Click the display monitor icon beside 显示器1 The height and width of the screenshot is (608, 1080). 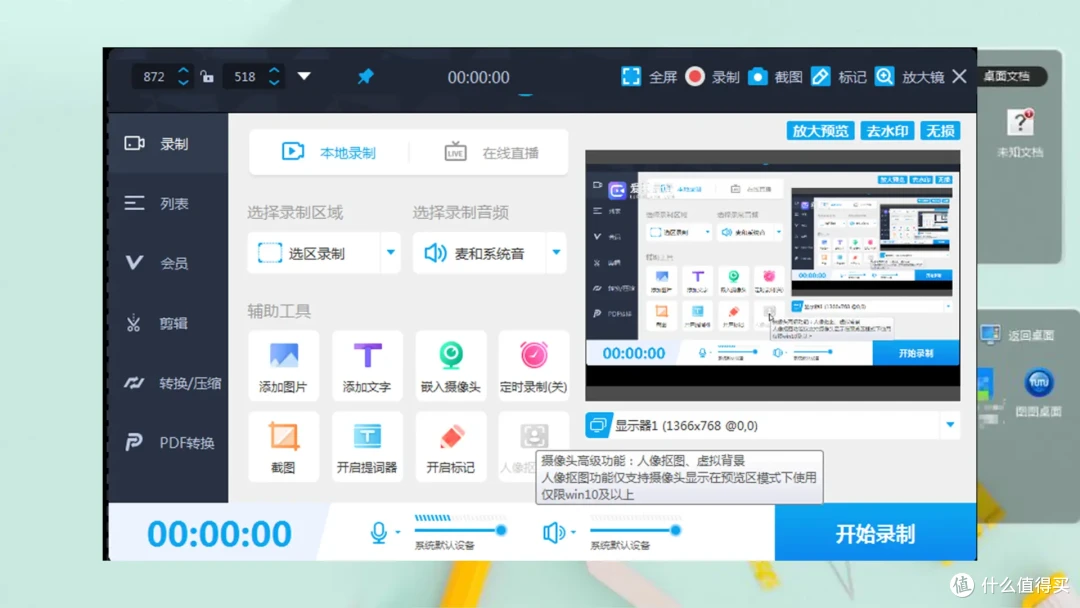coord(598,426)
